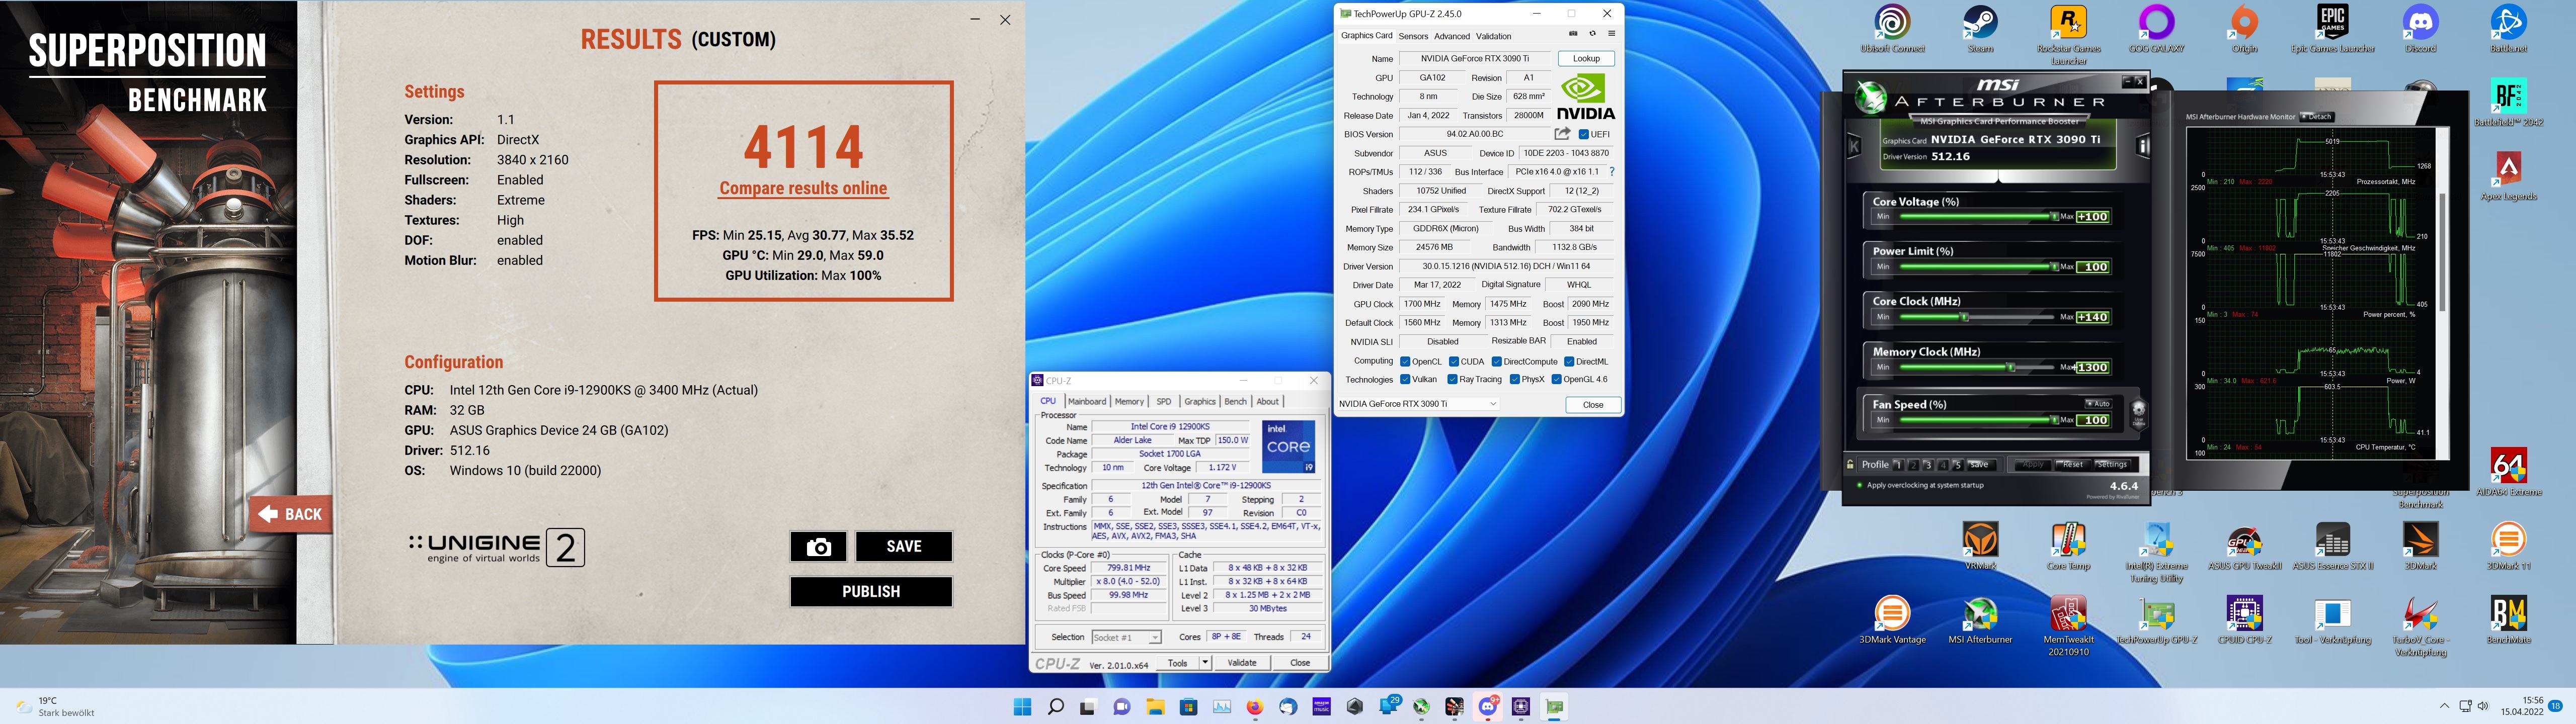Click the Lookup button in GPU-Z
The image size is (2576, 724).
[1586, 59]
